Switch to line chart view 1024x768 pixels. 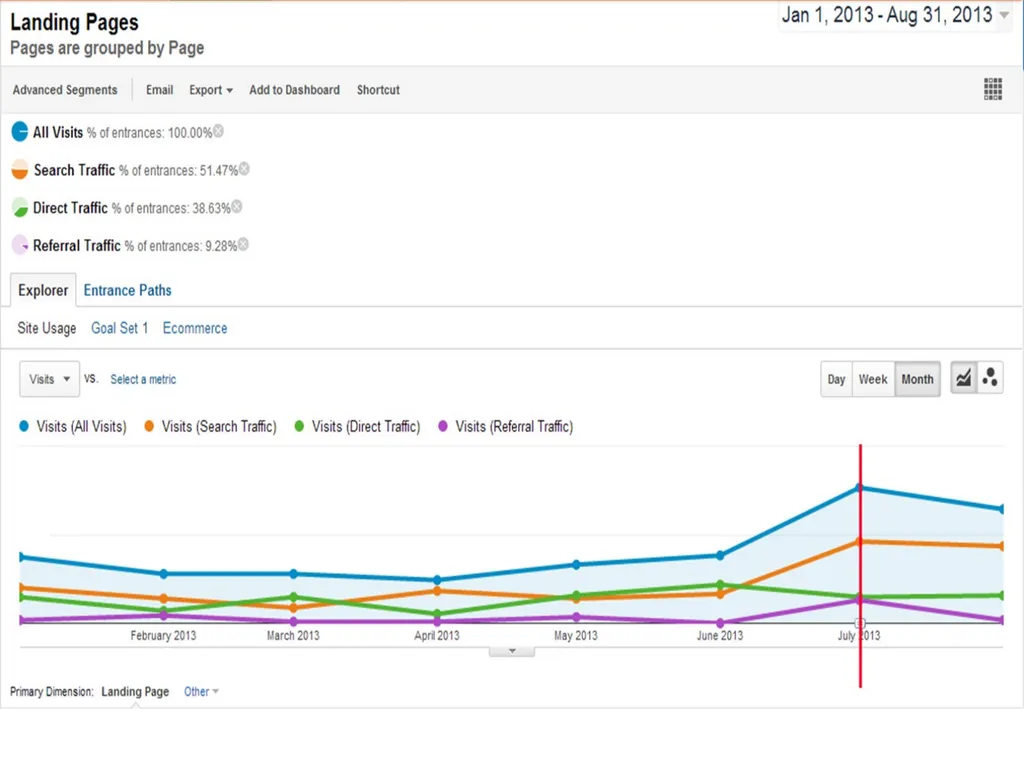(963, 378)
